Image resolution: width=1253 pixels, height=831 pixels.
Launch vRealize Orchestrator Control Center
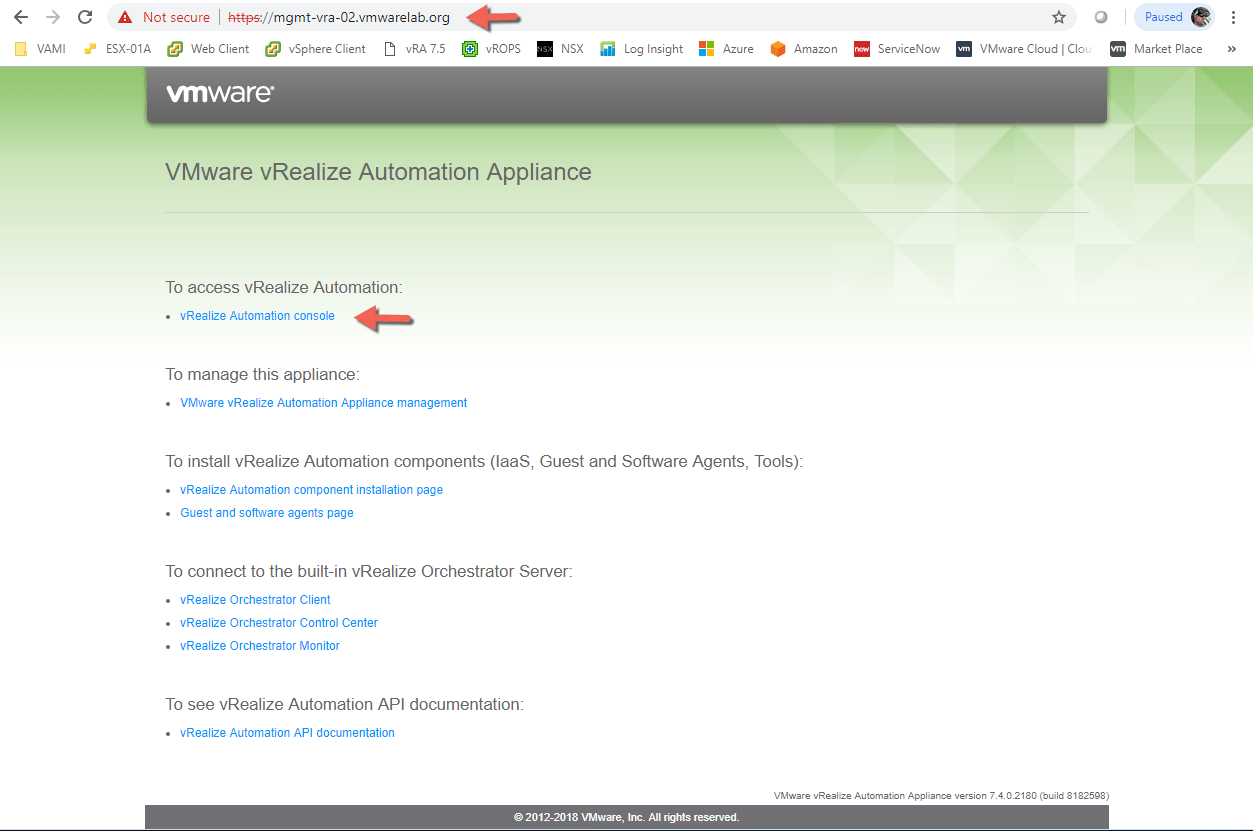(278, 623)
